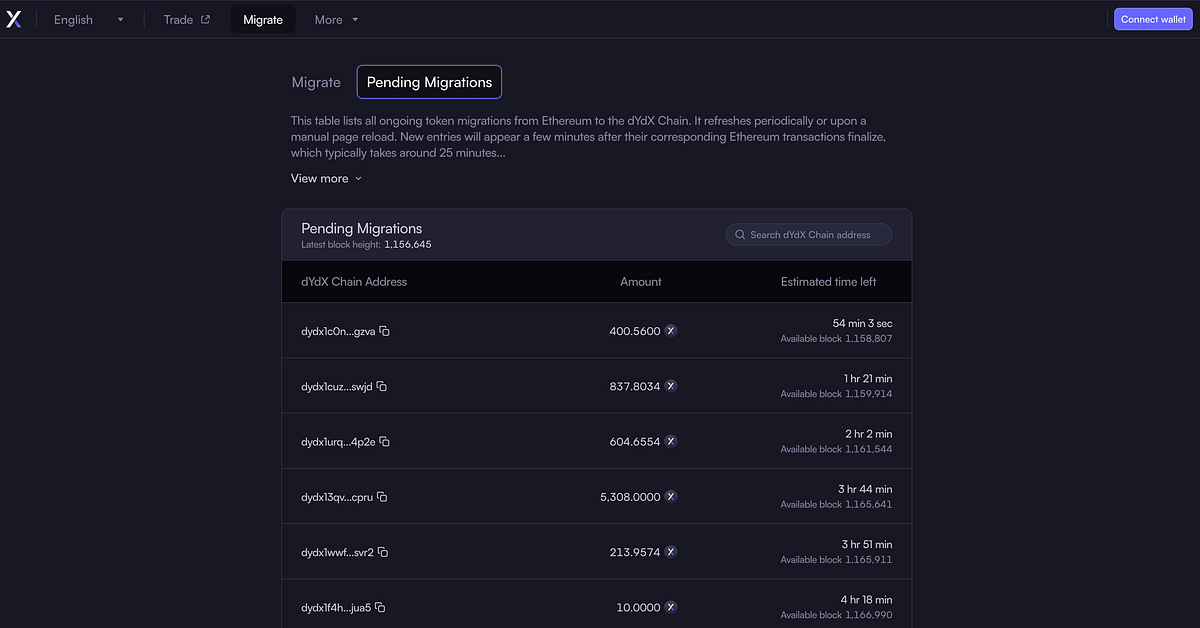Expand the More menu
This screenshot has height=628, width=1200.
tap(336, 19)
